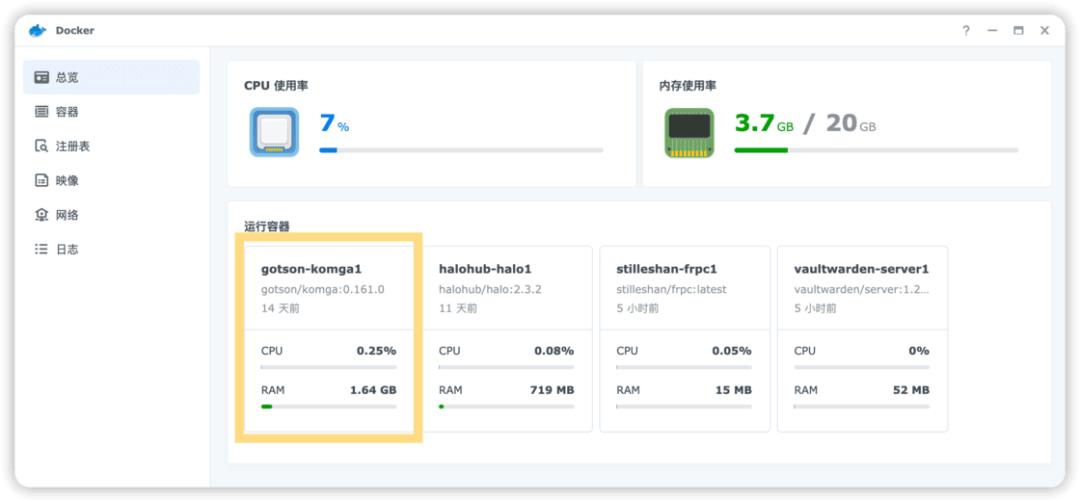Viewport: 1080px width, 502px height.
Task: Click the 7% CPU usage value
Action: point(334,124)
